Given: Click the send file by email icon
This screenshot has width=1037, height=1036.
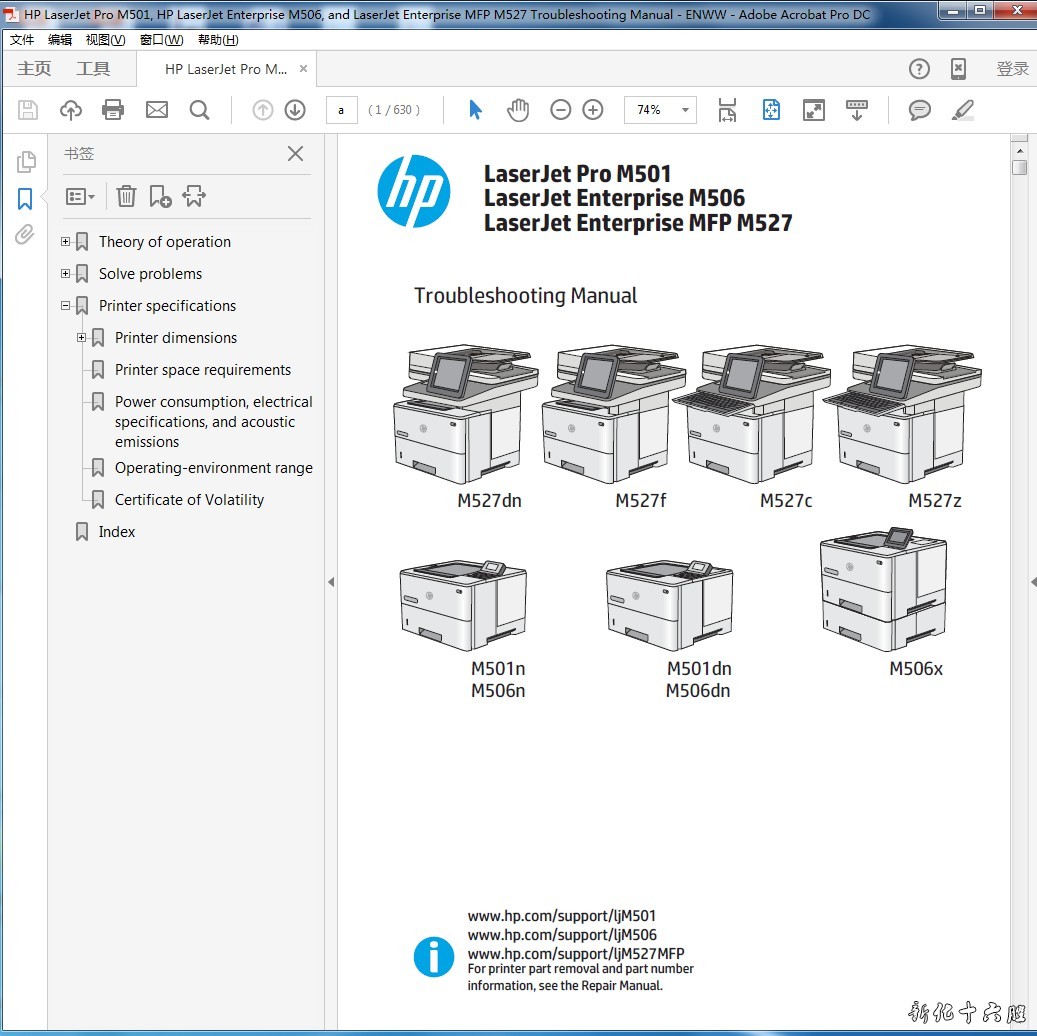Looking at the screenshot, I should [x=157, y=110].
